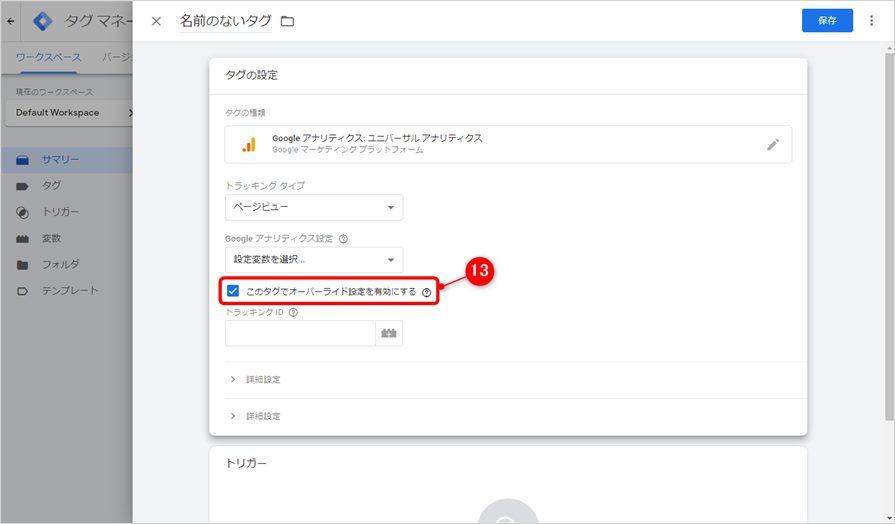
Task: Rename the tag title 名前のないタグ
Action: [x=225, y=21]
